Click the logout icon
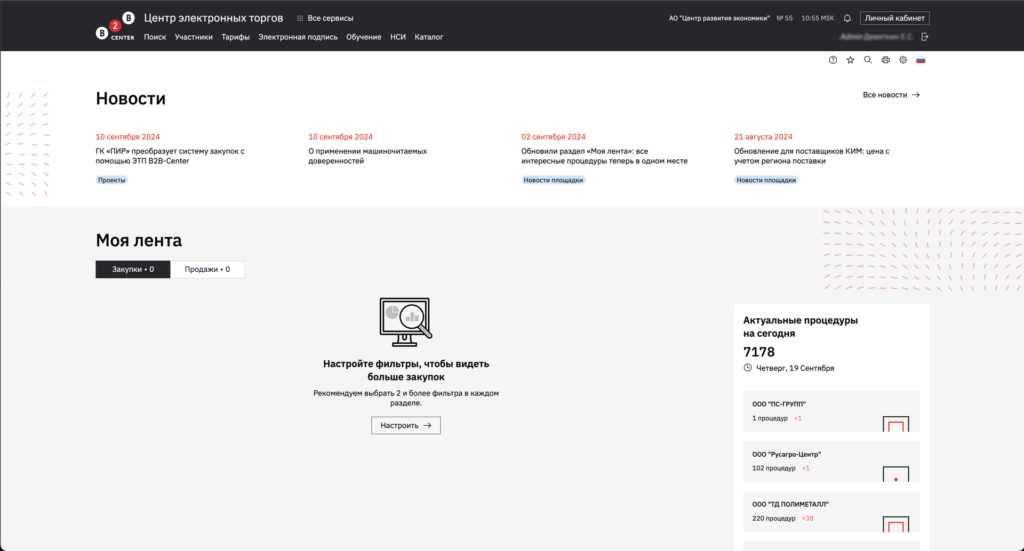This screenshot has height=551, width=1024. [x=924, y=37]
